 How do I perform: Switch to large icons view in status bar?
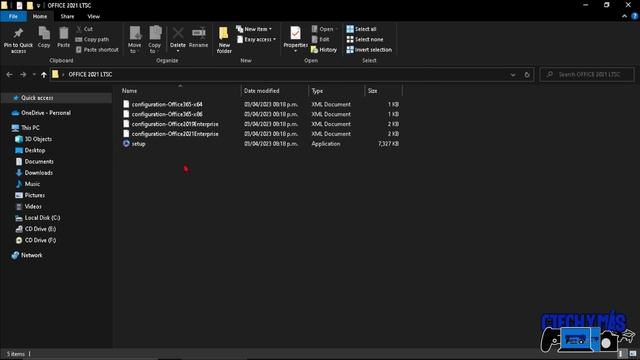(x=632, y=354)
